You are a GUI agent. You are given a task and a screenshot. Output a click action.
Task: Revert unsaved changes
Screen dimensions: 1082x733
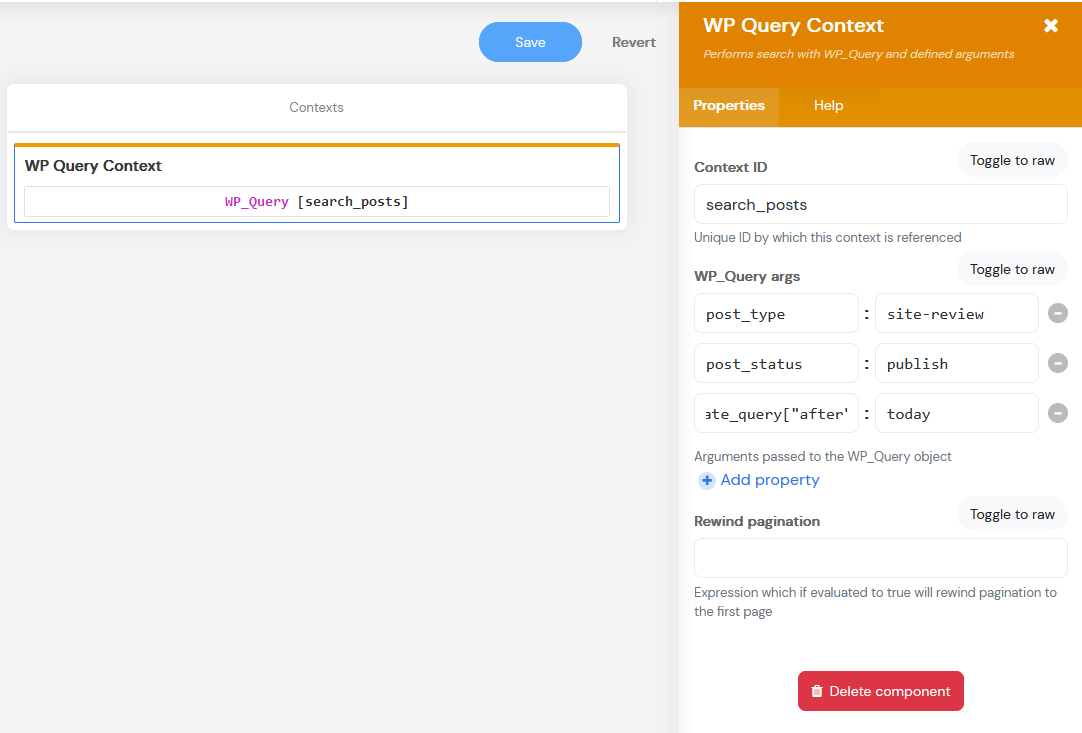click(x=634, y=42)
